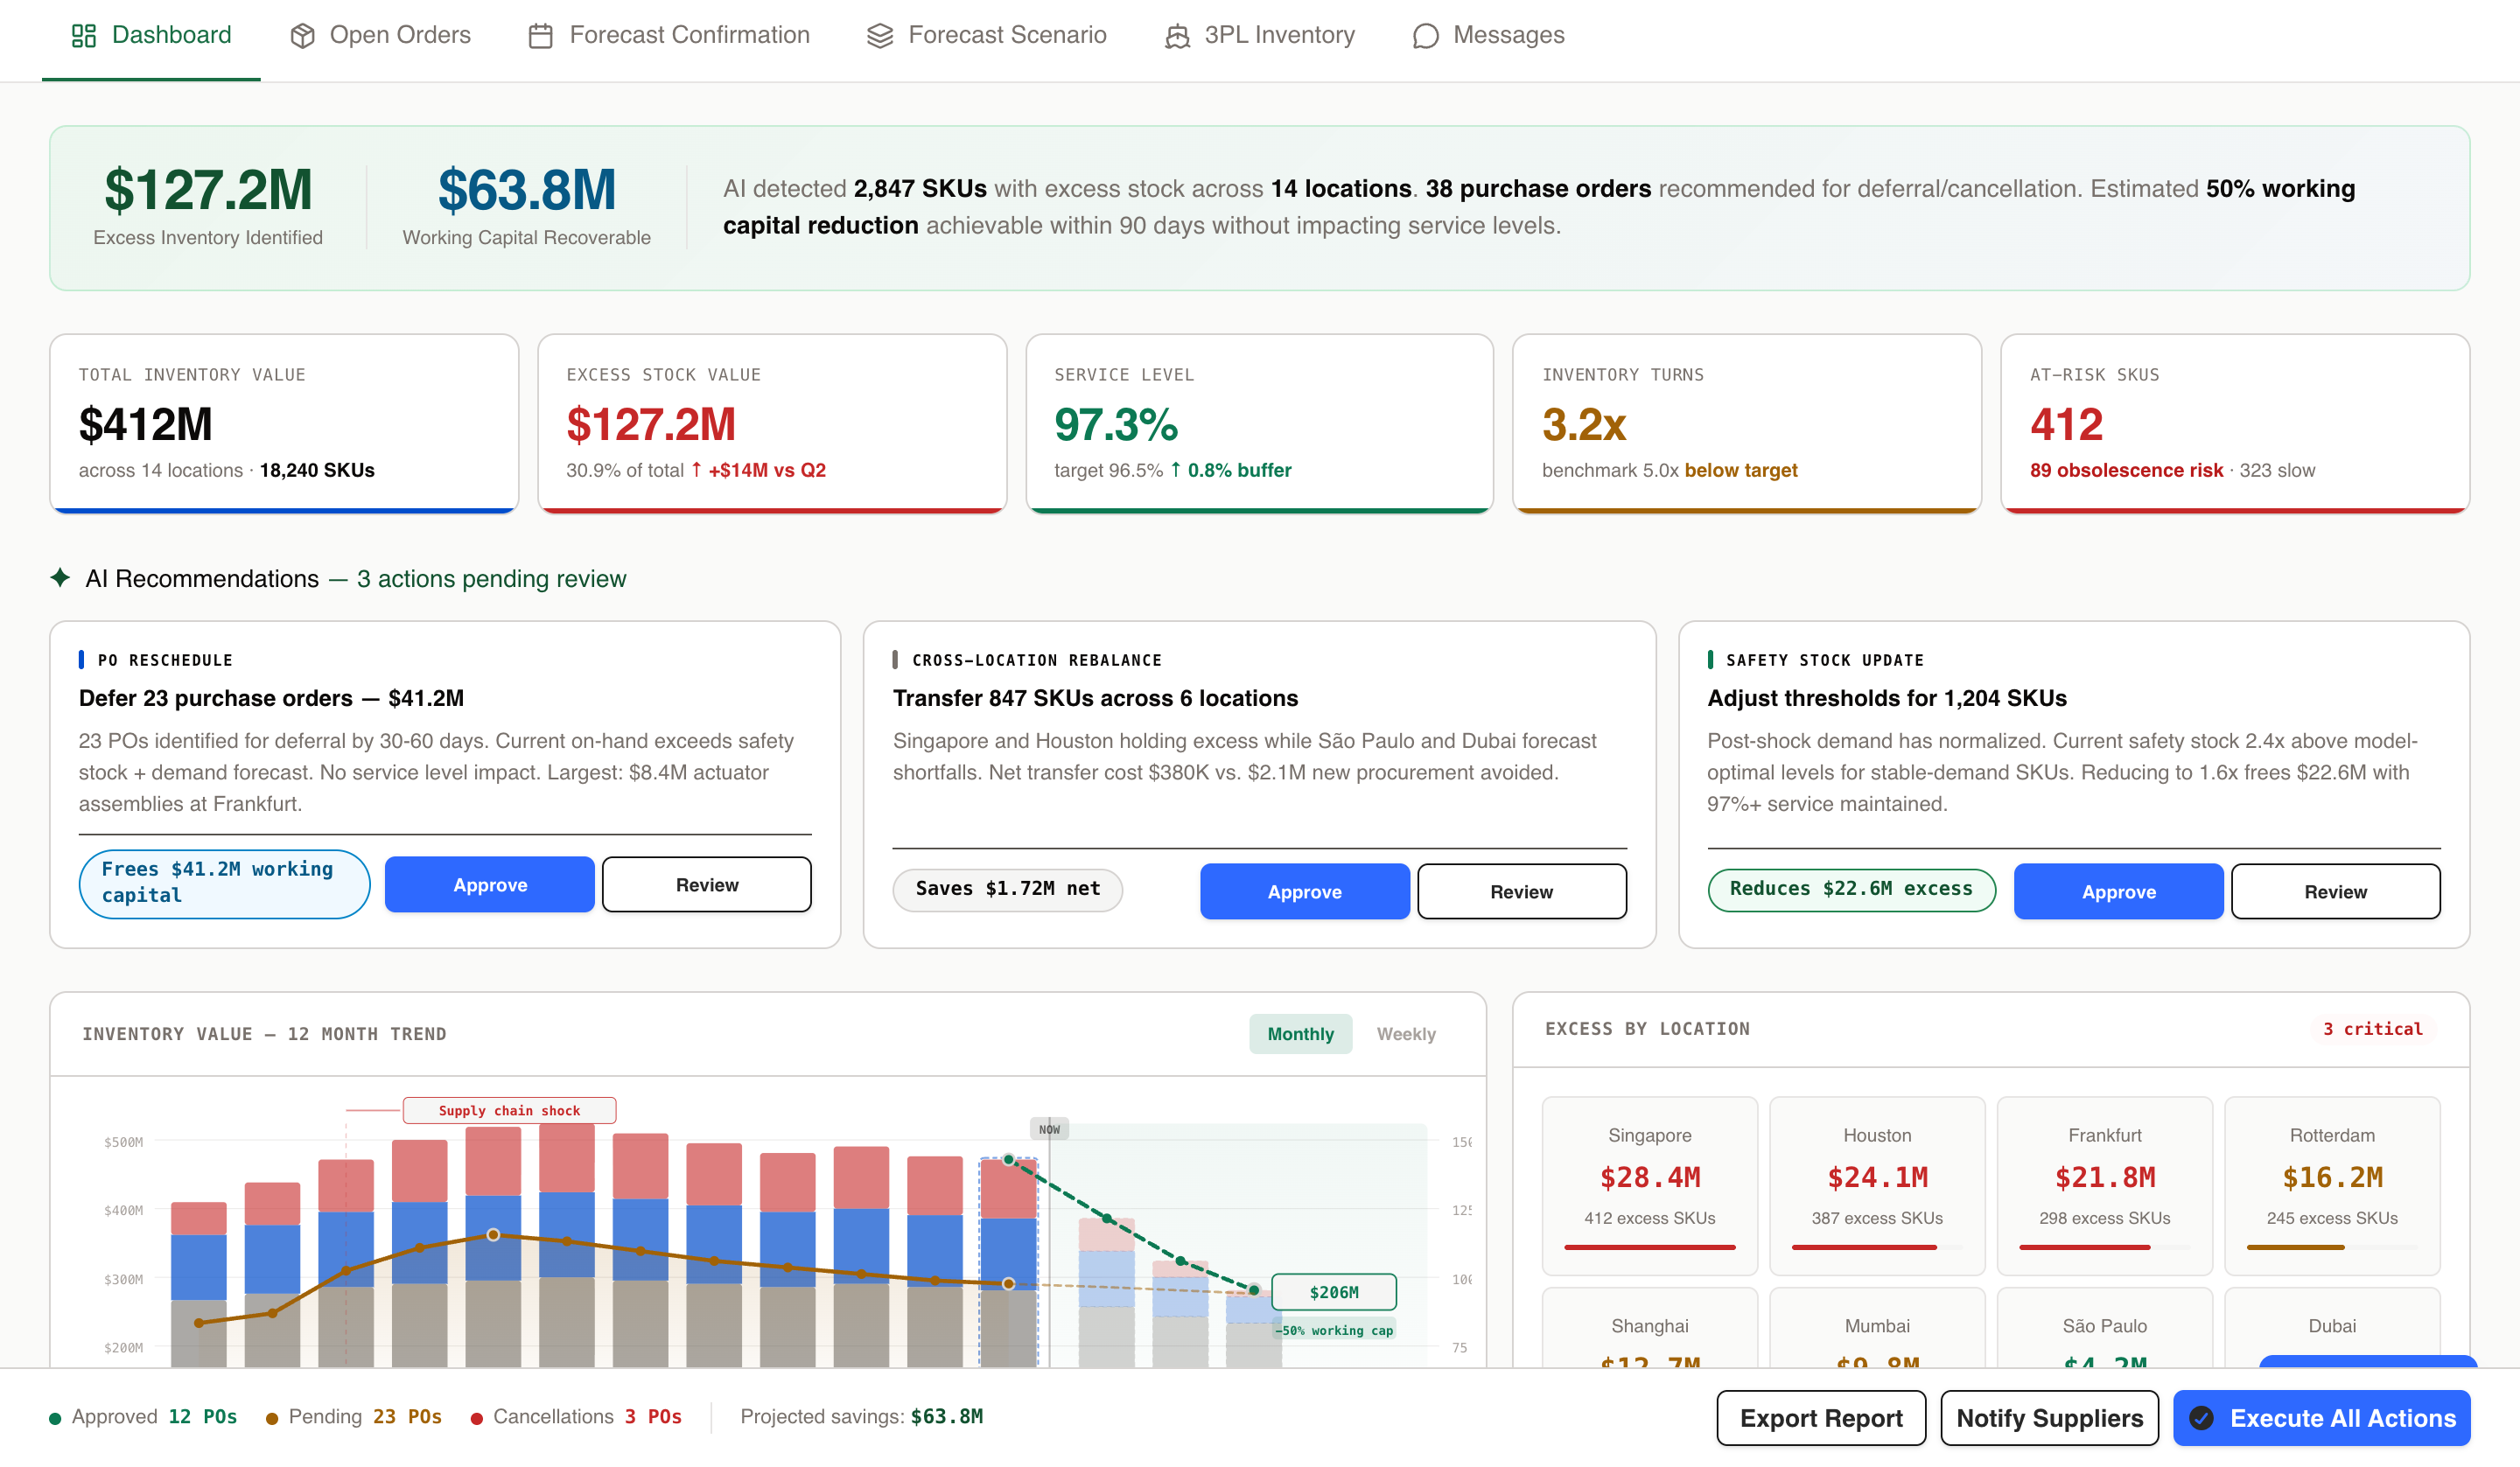
Task: Click the Notify Suppliers button
Action: coord(2048,1417)
